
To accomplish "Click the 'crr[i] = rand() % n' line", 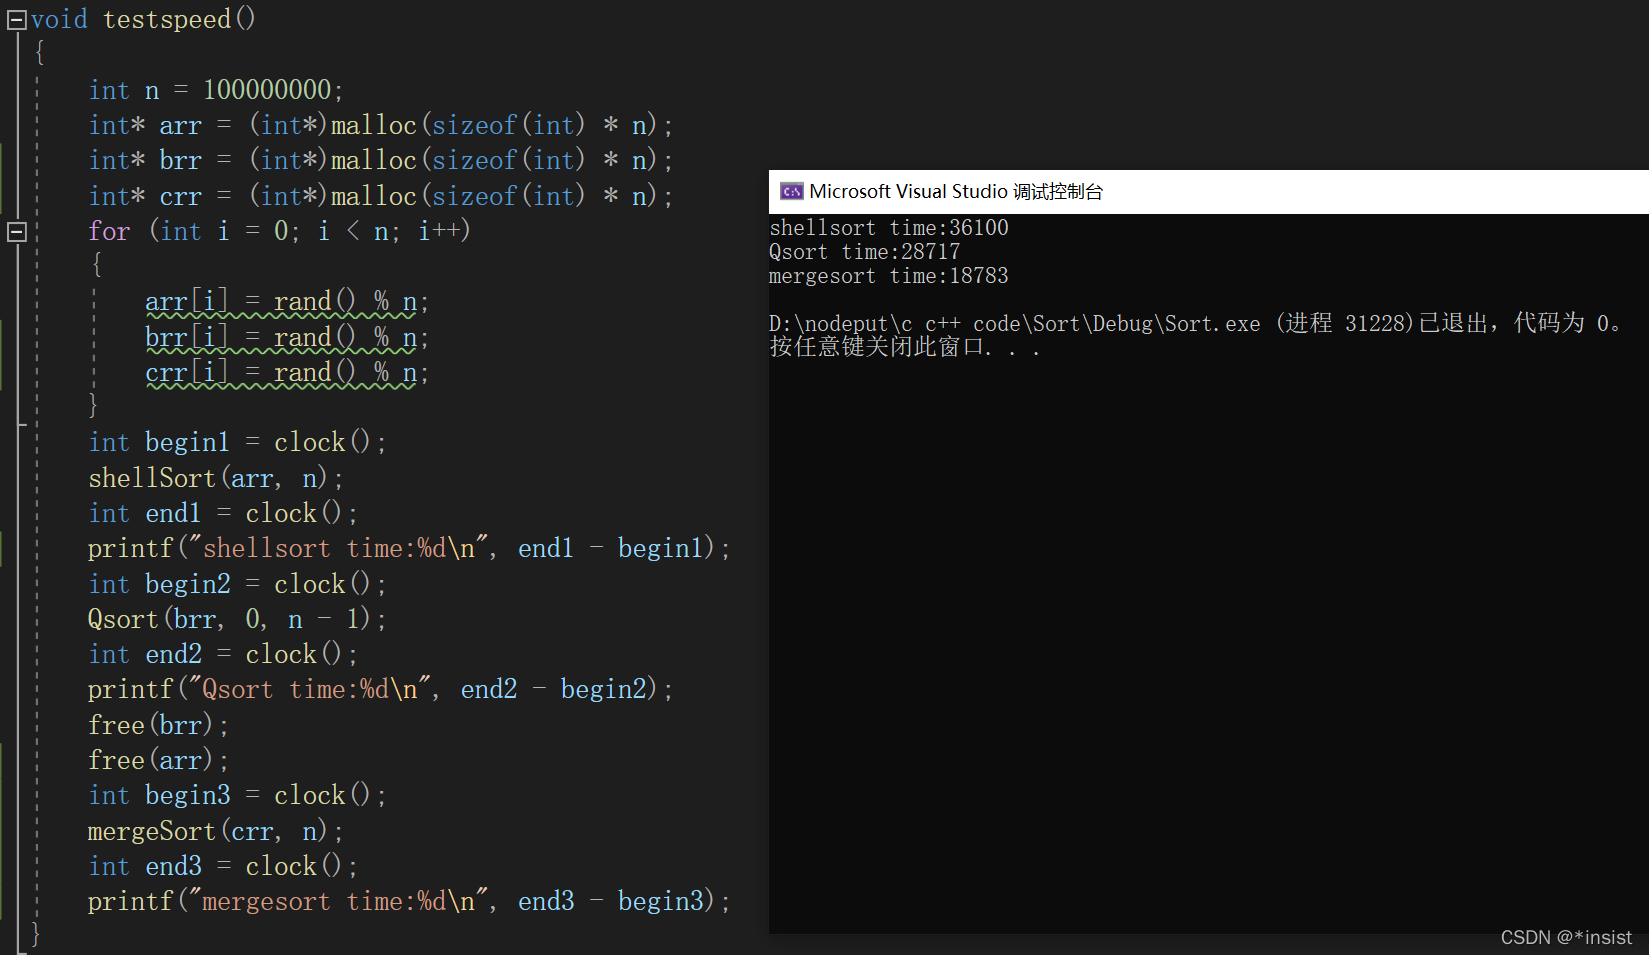I will 287,372.
